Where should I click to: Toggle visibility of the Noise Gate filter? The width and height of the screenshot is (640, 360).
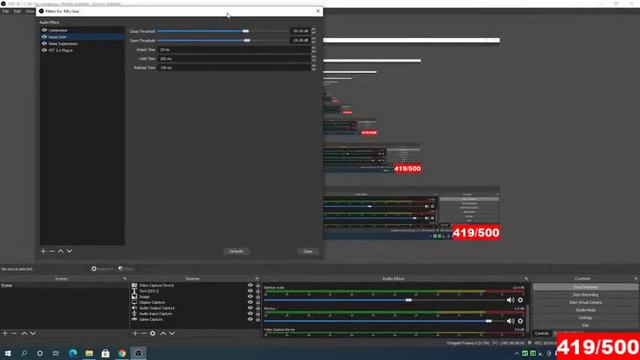(x=44, y=37)
